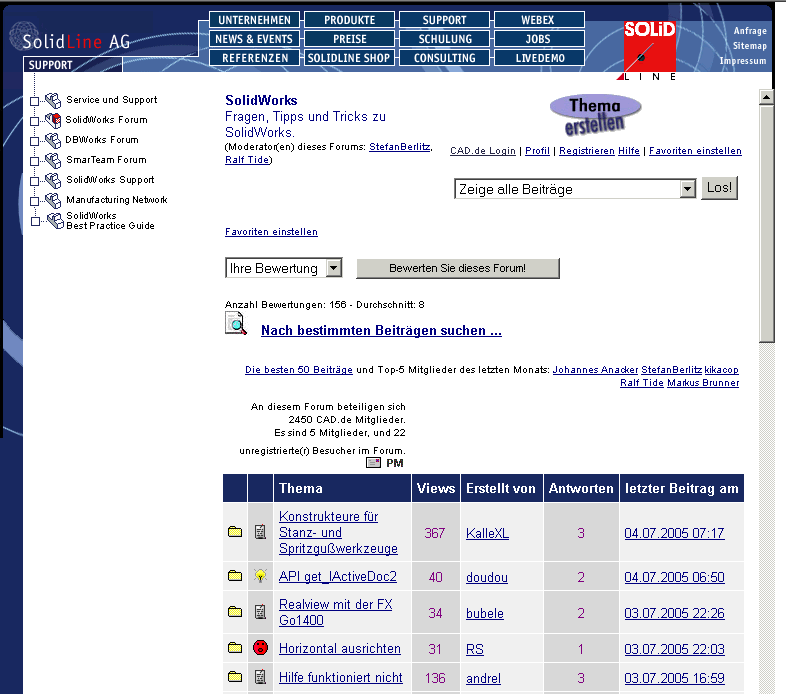This screenshot has width=786, height=694.
Task: Click the SmarTeam Forum tree icon
Action: [53, 160]
